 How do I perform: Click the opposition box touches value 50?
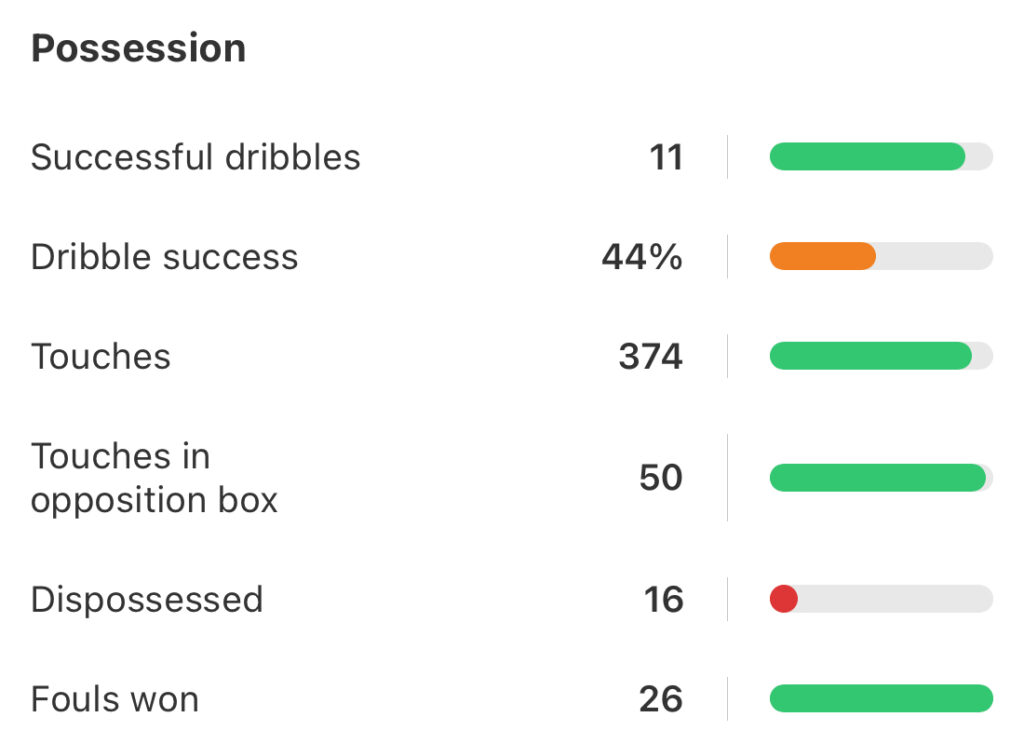(x=661, y=478)
